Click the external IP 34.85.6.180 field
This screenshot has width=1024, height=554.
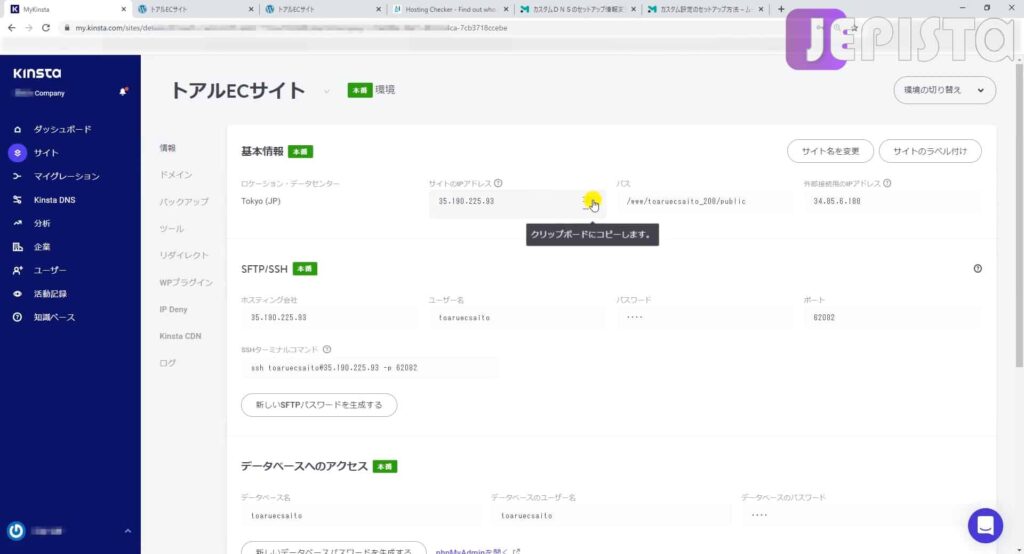892,201
